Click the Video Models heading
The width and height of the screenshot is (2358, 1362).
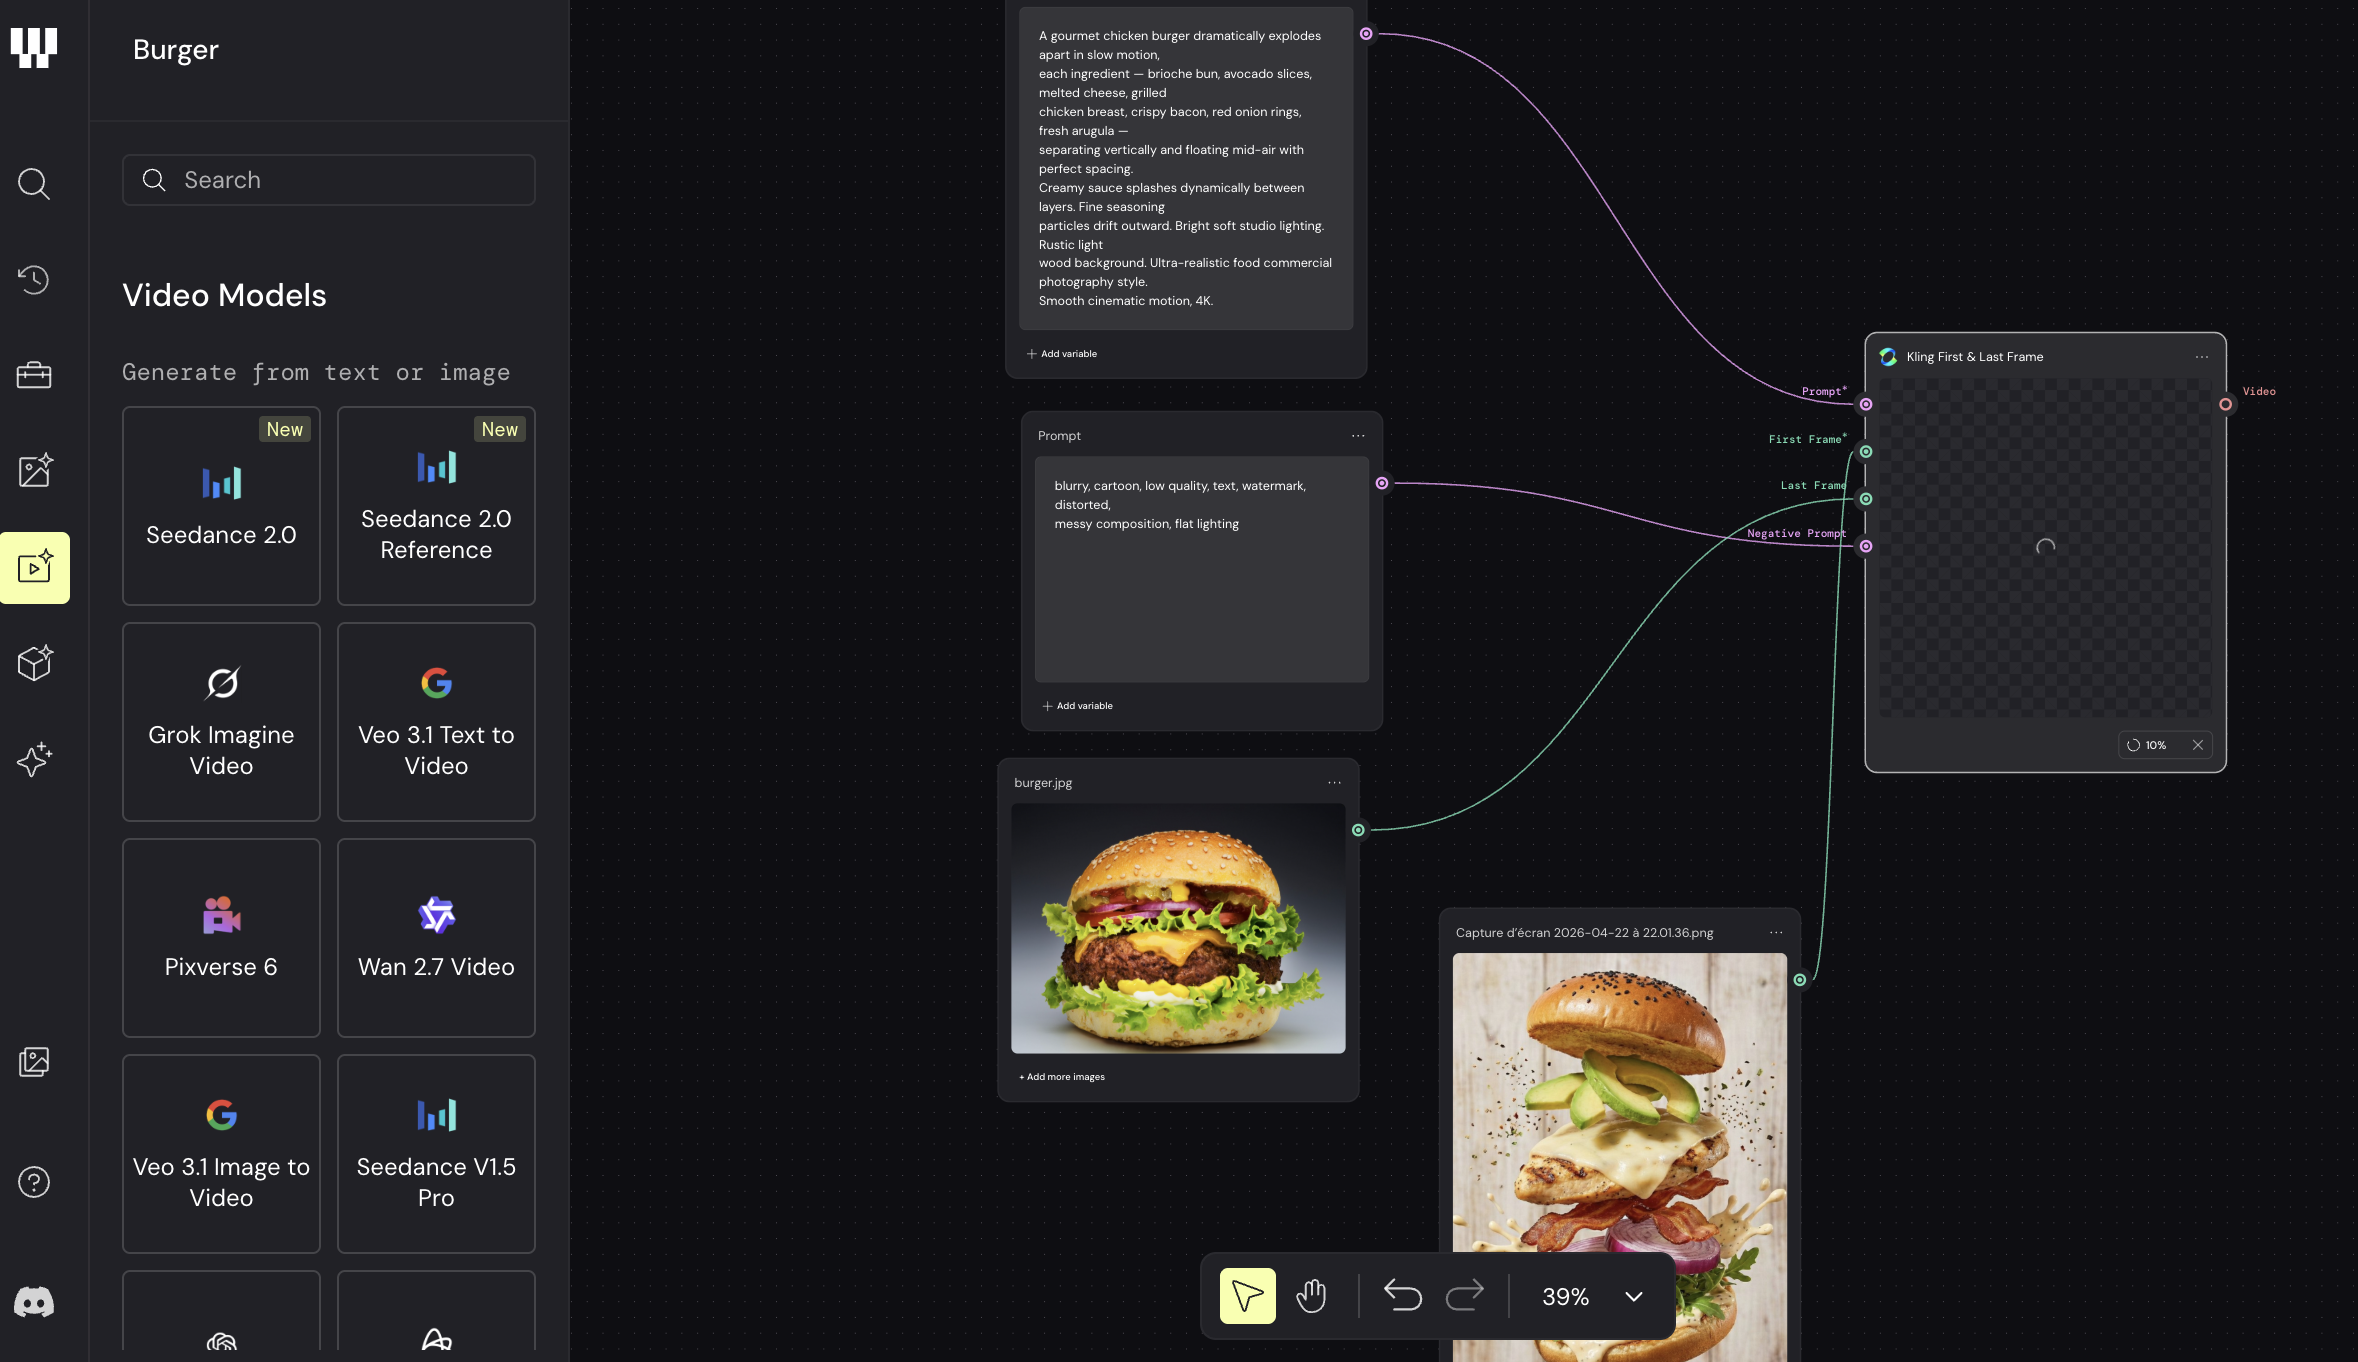click(224, 295)
